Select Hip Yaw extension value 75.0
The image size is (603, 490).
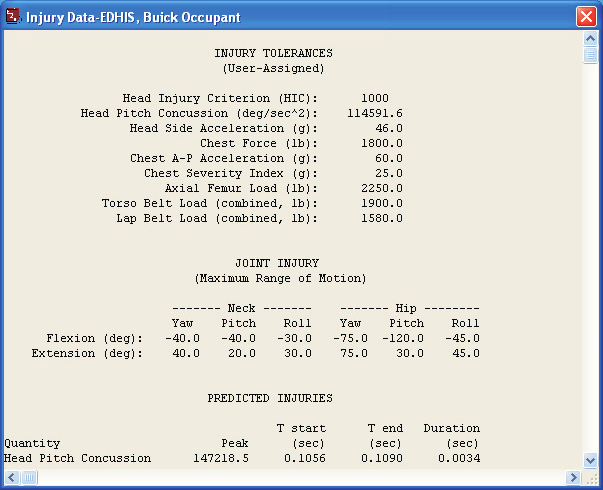coord(354,353)
